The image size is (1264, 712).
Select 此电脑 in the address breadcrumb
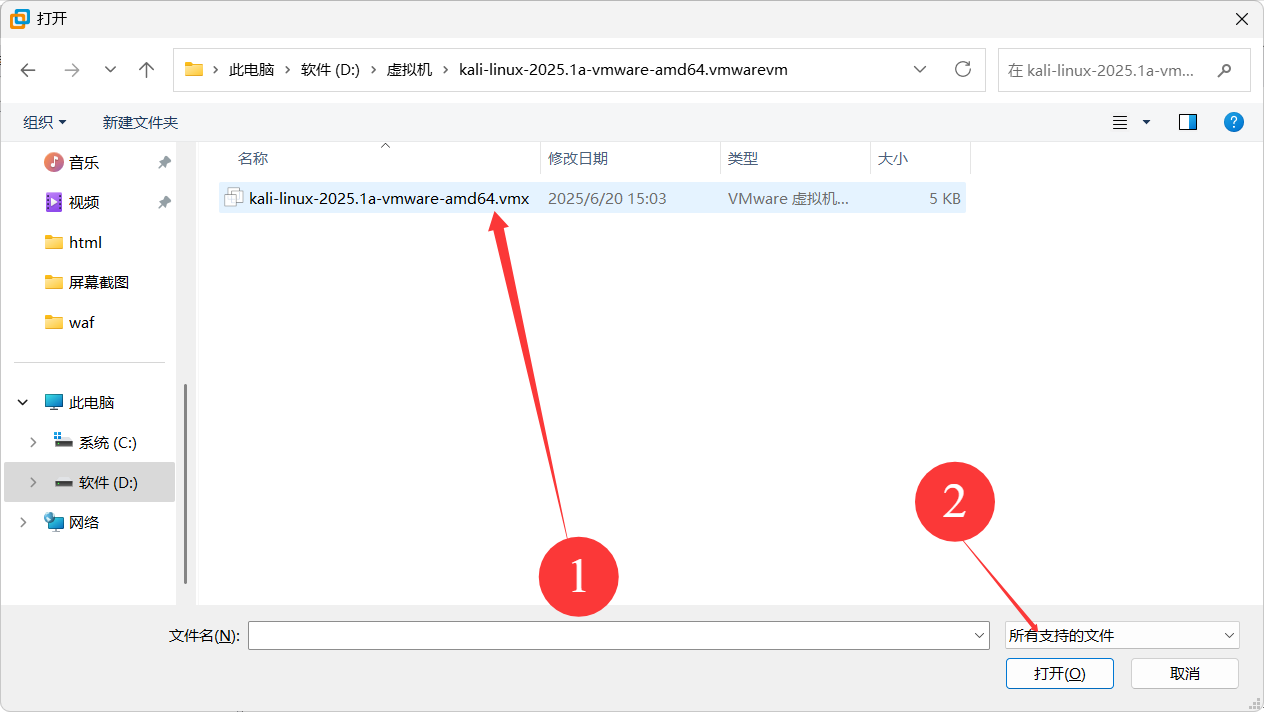point(252,70)
